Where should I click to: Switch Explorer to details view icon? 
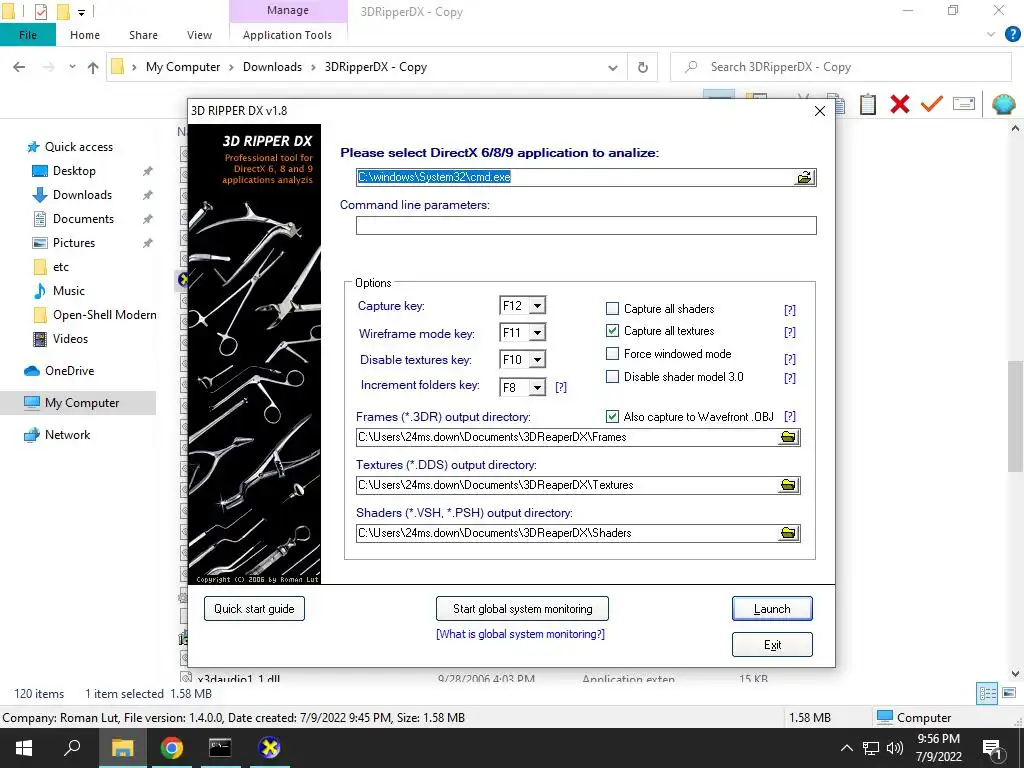click(x=987, y=693)
